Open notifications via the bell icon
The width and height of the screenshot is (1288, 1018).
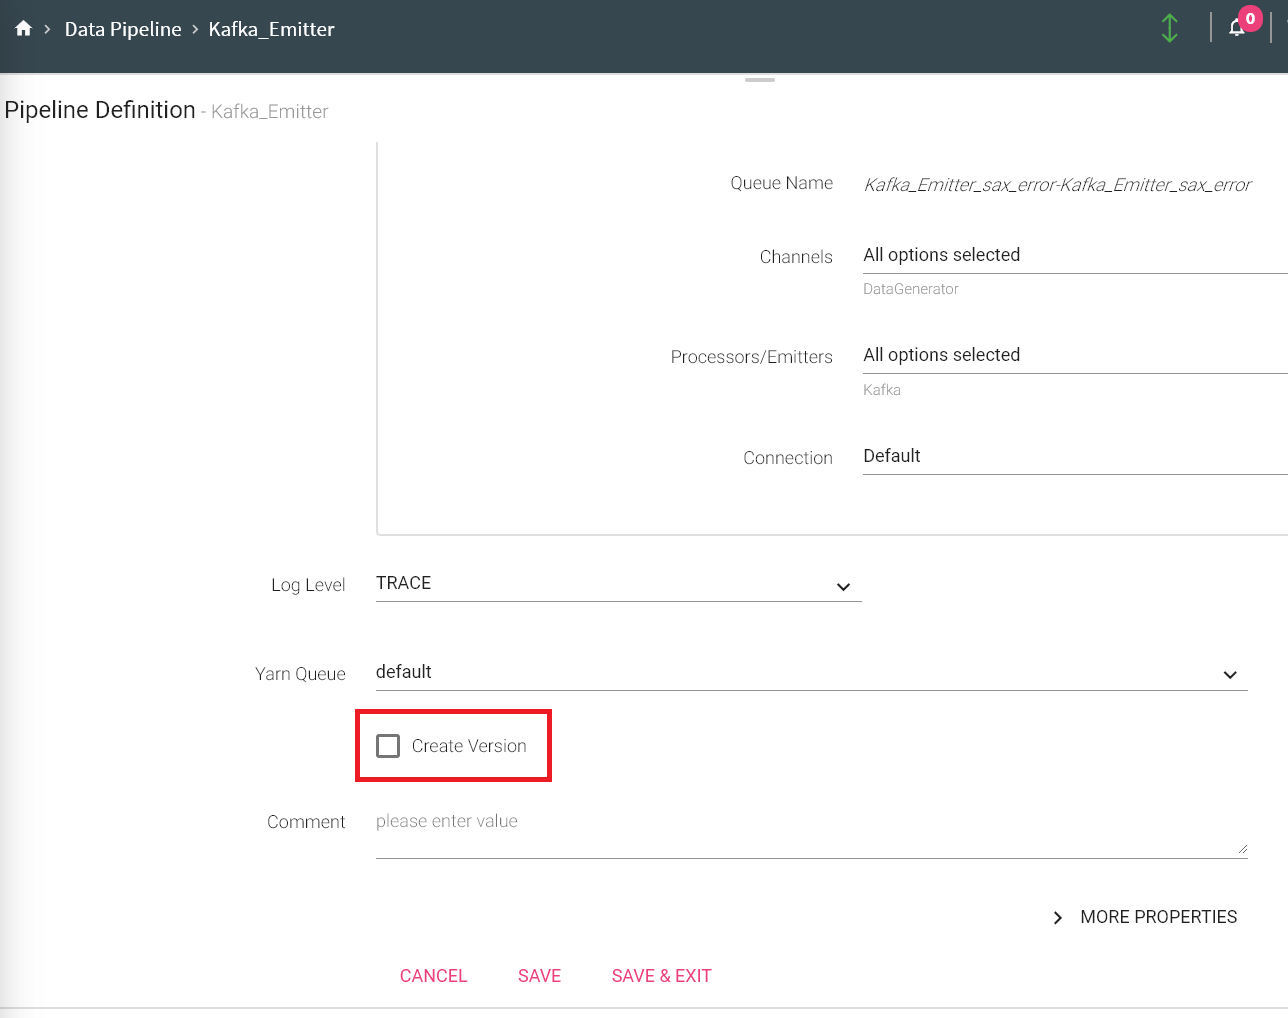(x=1236, y=28)
